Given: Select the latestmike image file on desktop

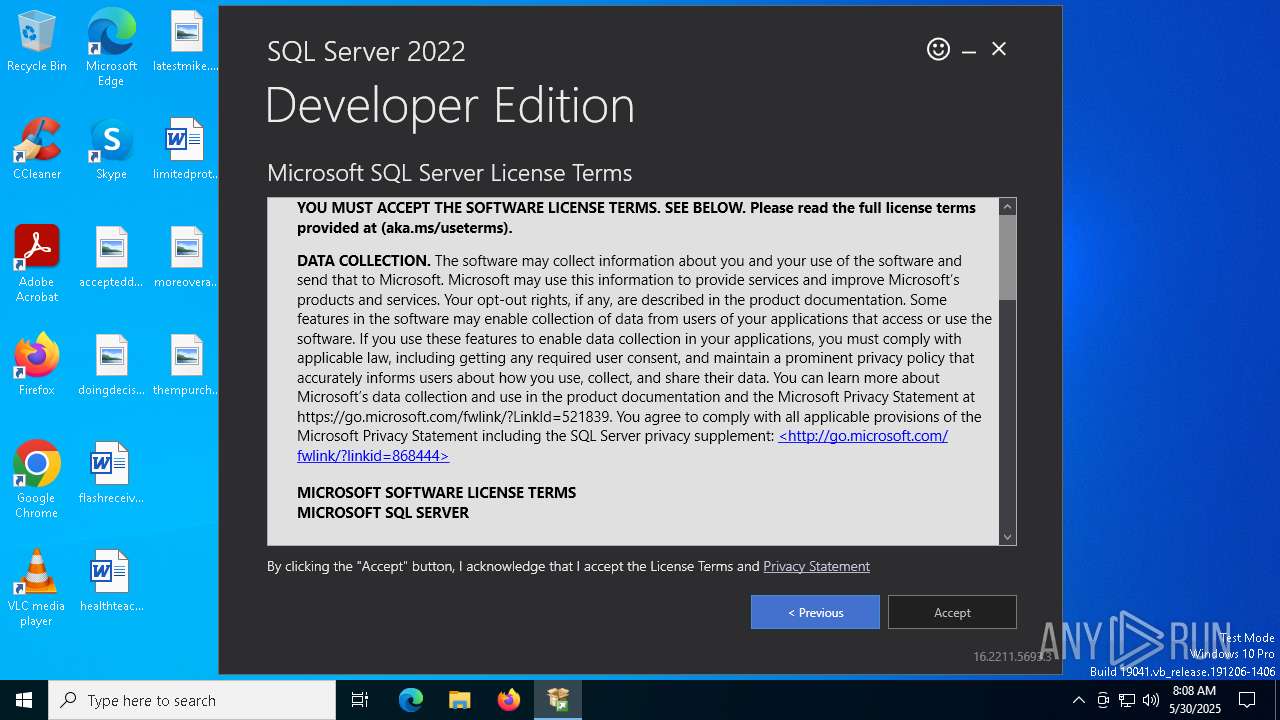Looking at the screenshot, I should 186,42.
